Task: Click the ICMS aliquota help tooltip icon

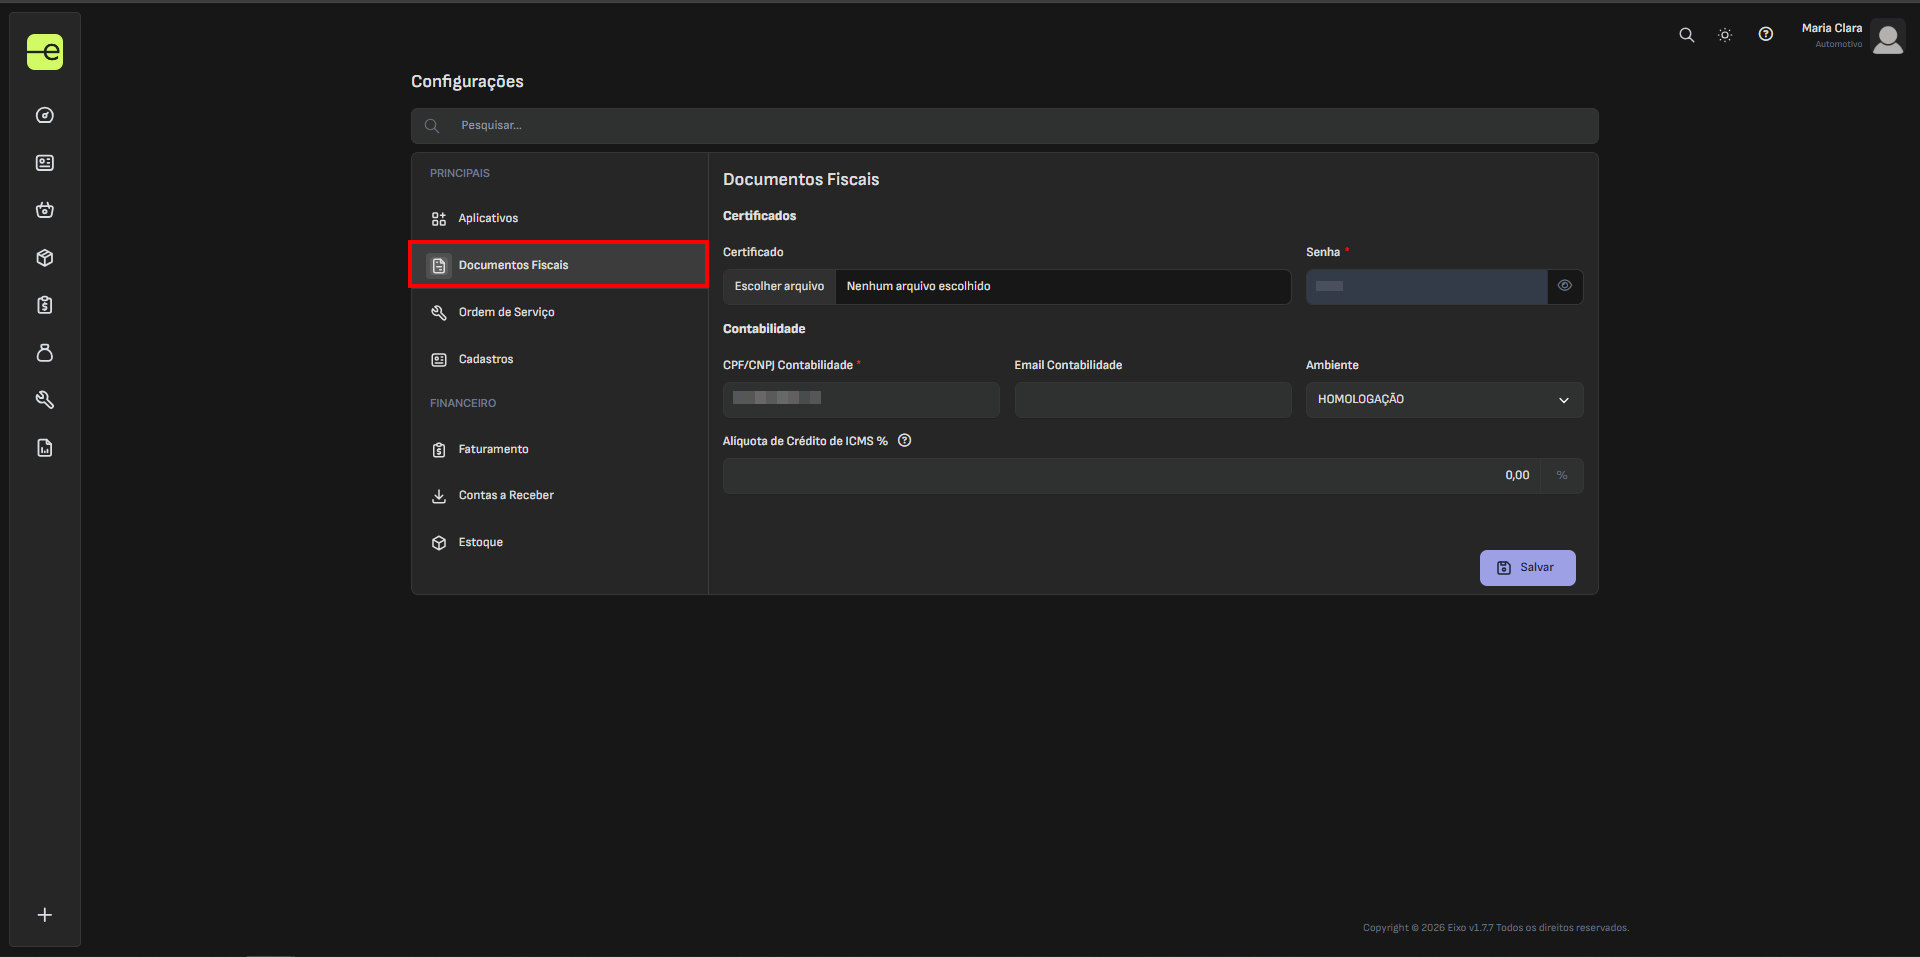Action: [904, 441]
